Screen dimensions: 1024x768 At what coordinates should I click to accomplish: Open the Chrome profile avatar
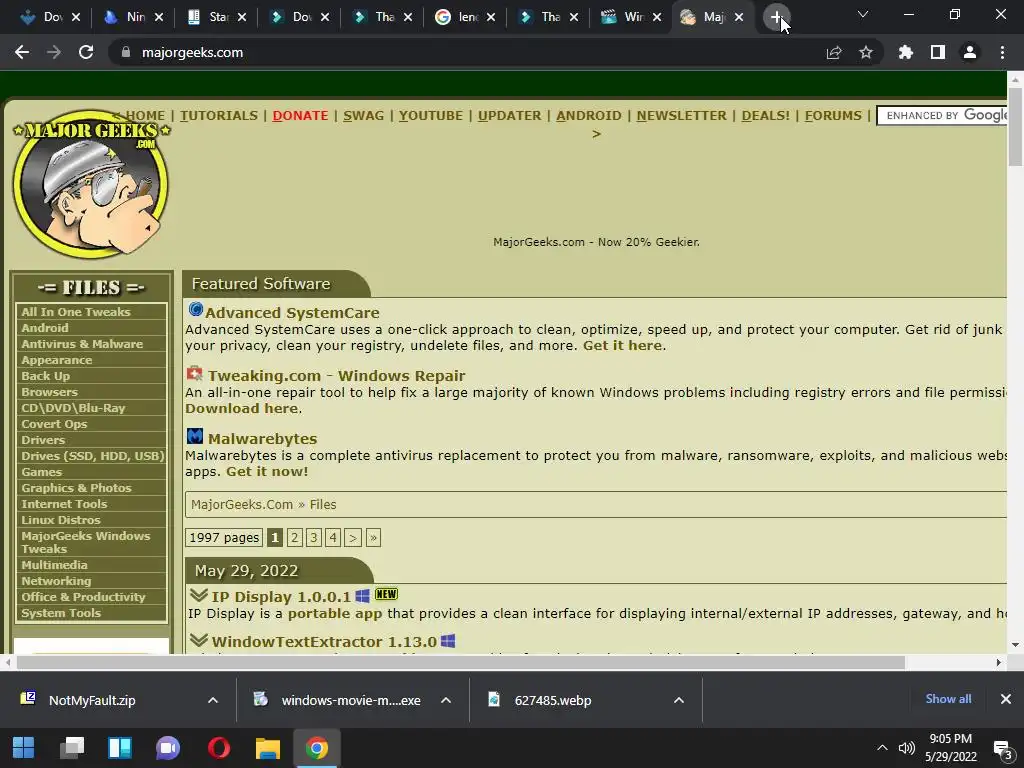tap(970, 52)
